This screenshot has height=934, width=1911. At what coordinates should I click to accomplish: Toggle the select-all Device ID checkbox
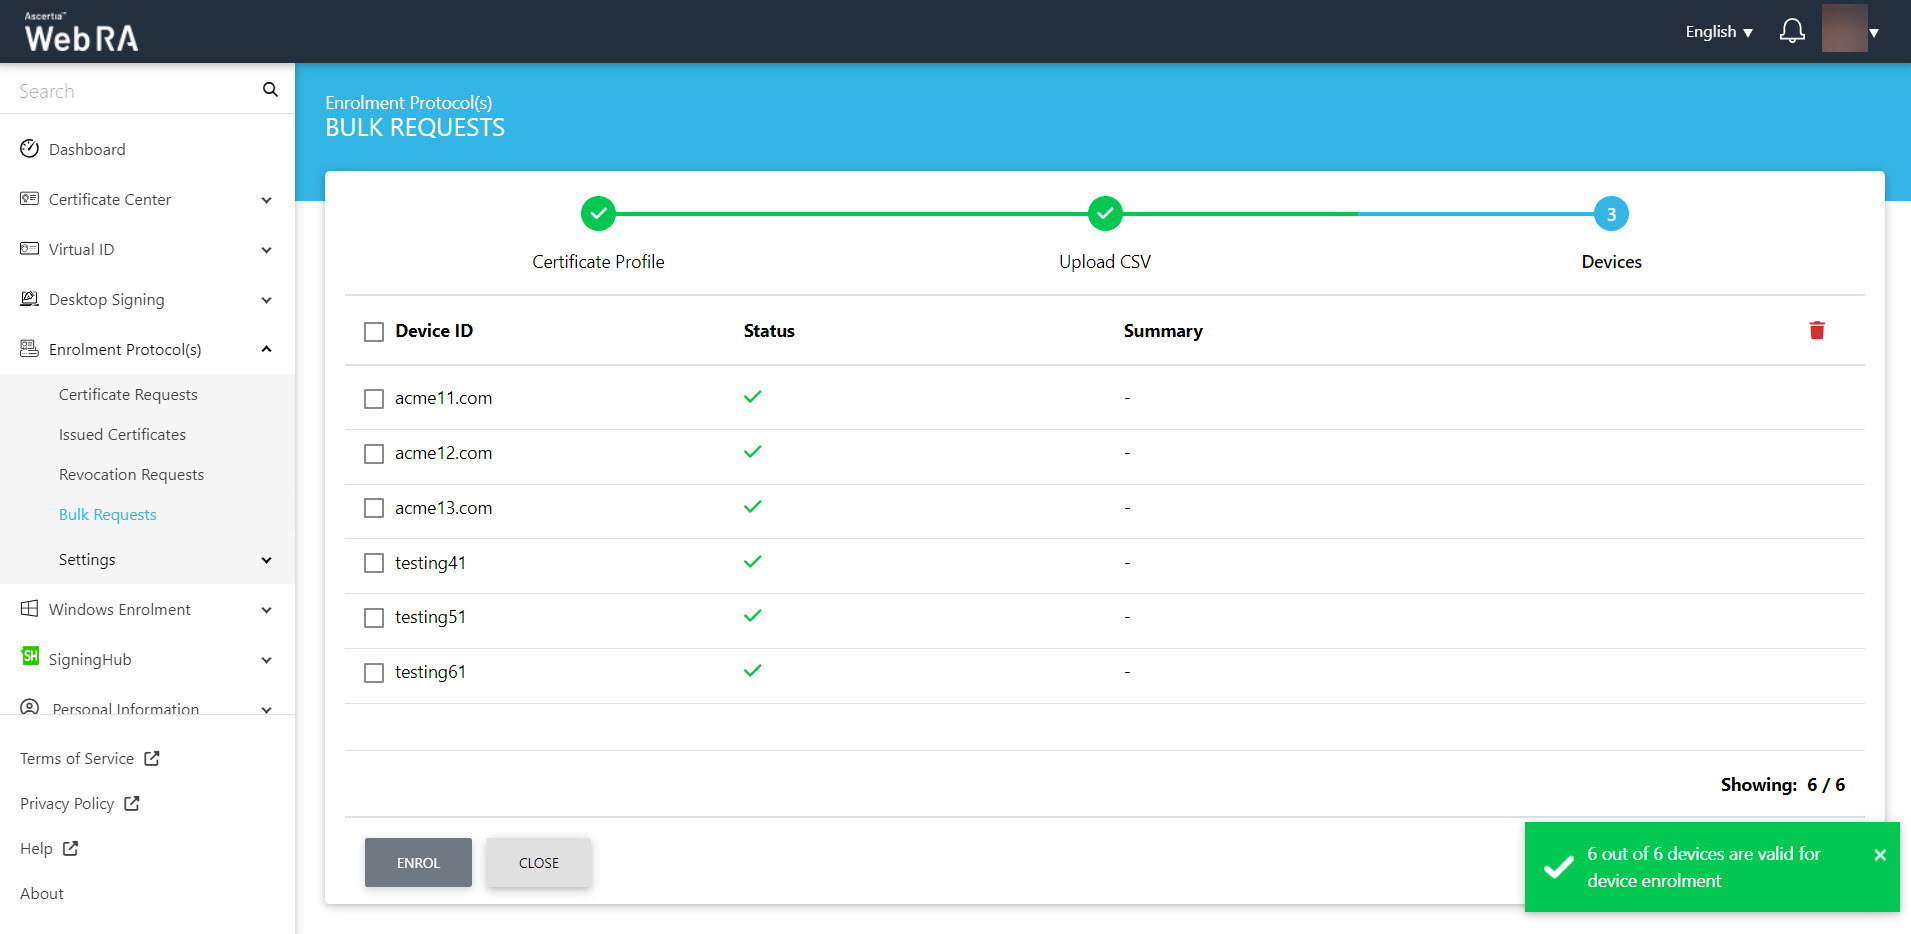click(x=374, y=332)
